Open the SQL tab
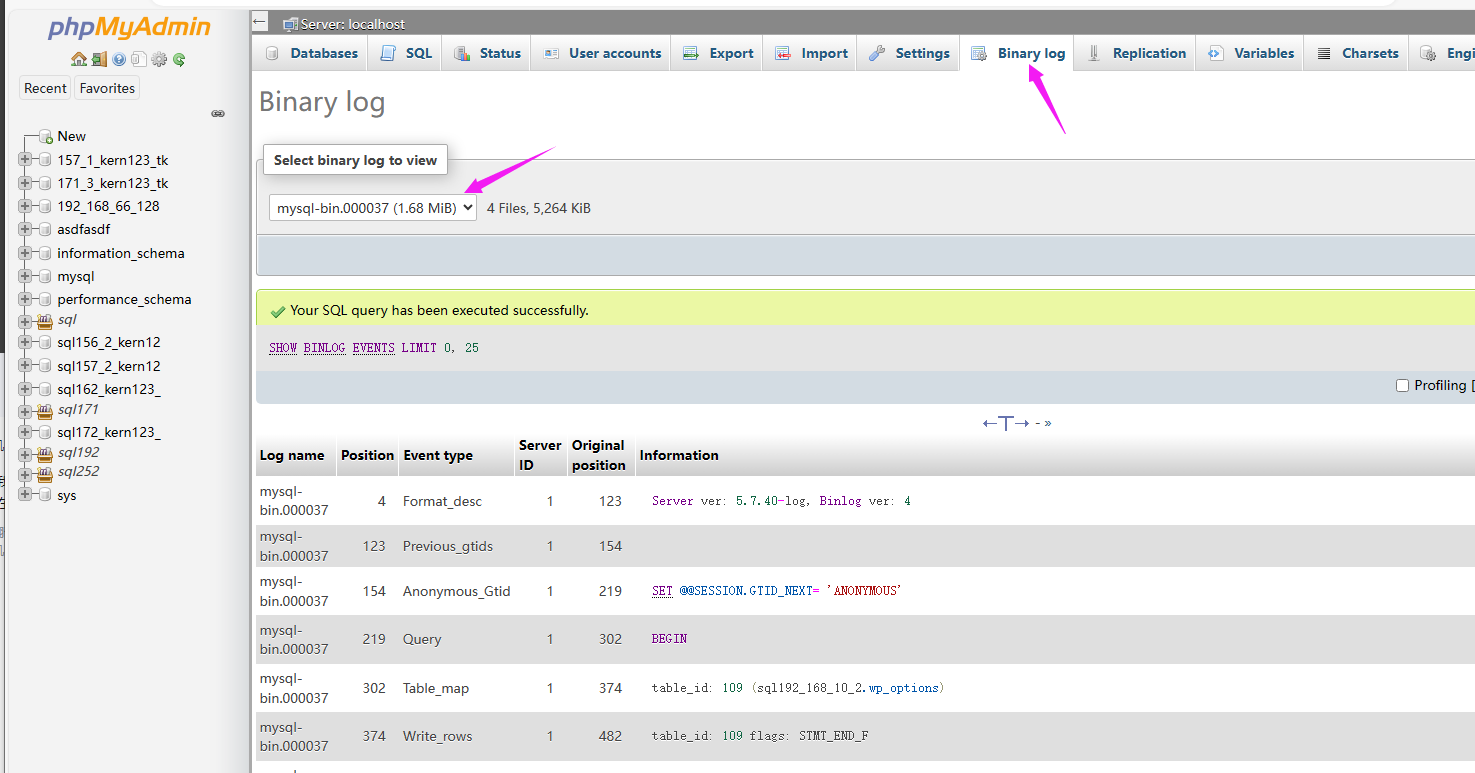 (406, 54)
